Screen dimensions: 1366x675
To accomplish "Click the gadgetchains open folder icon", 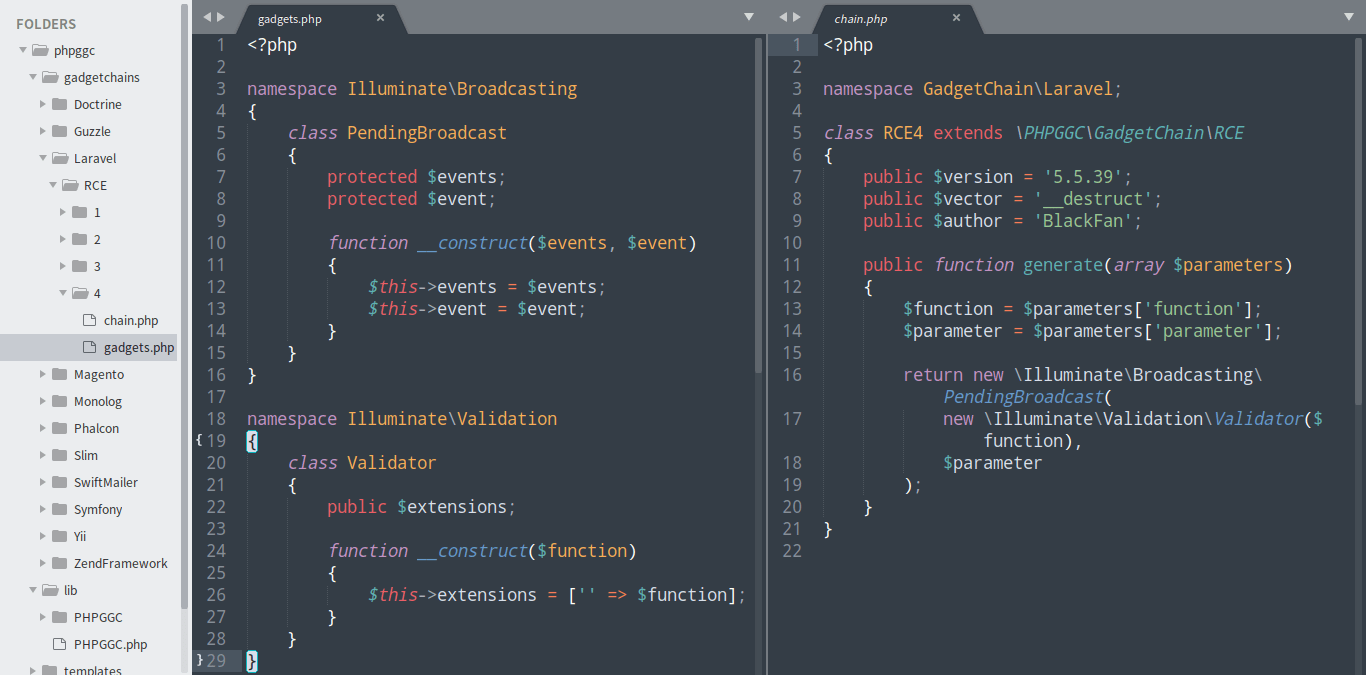I will (x=49, y=77).
